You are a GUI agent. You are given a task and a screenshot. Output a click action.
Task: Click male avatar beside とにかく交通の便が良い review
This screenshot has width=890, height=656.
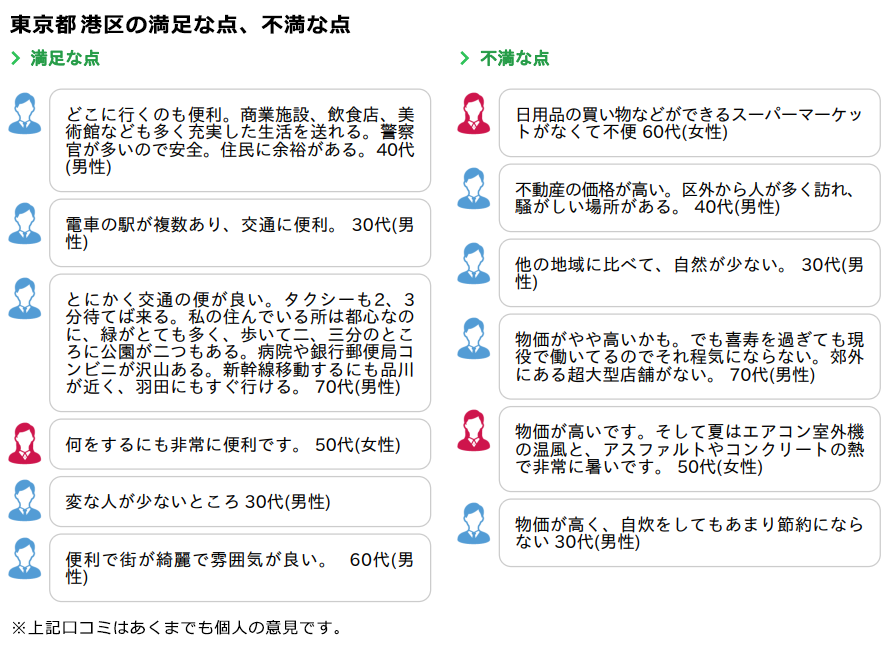coord(24,298)
